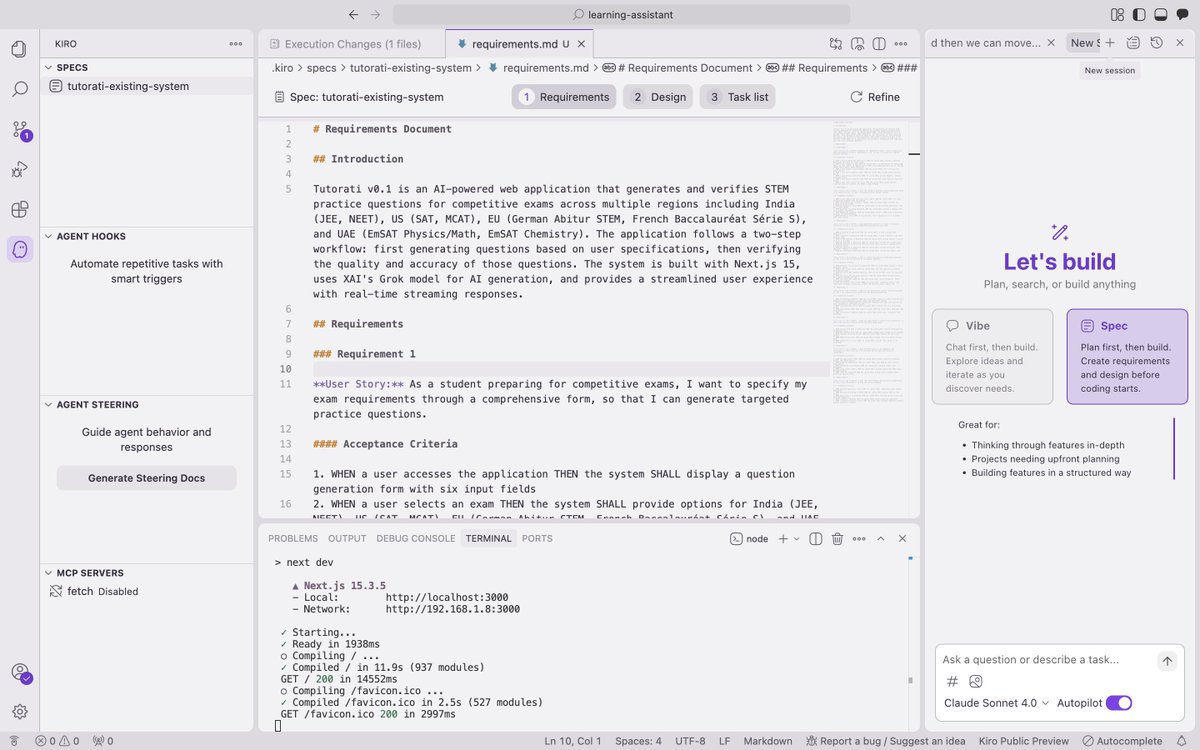The image size is (1200, 750).
Task: Toggle the bottom panel visibility icon
Action: [1161, 15]
